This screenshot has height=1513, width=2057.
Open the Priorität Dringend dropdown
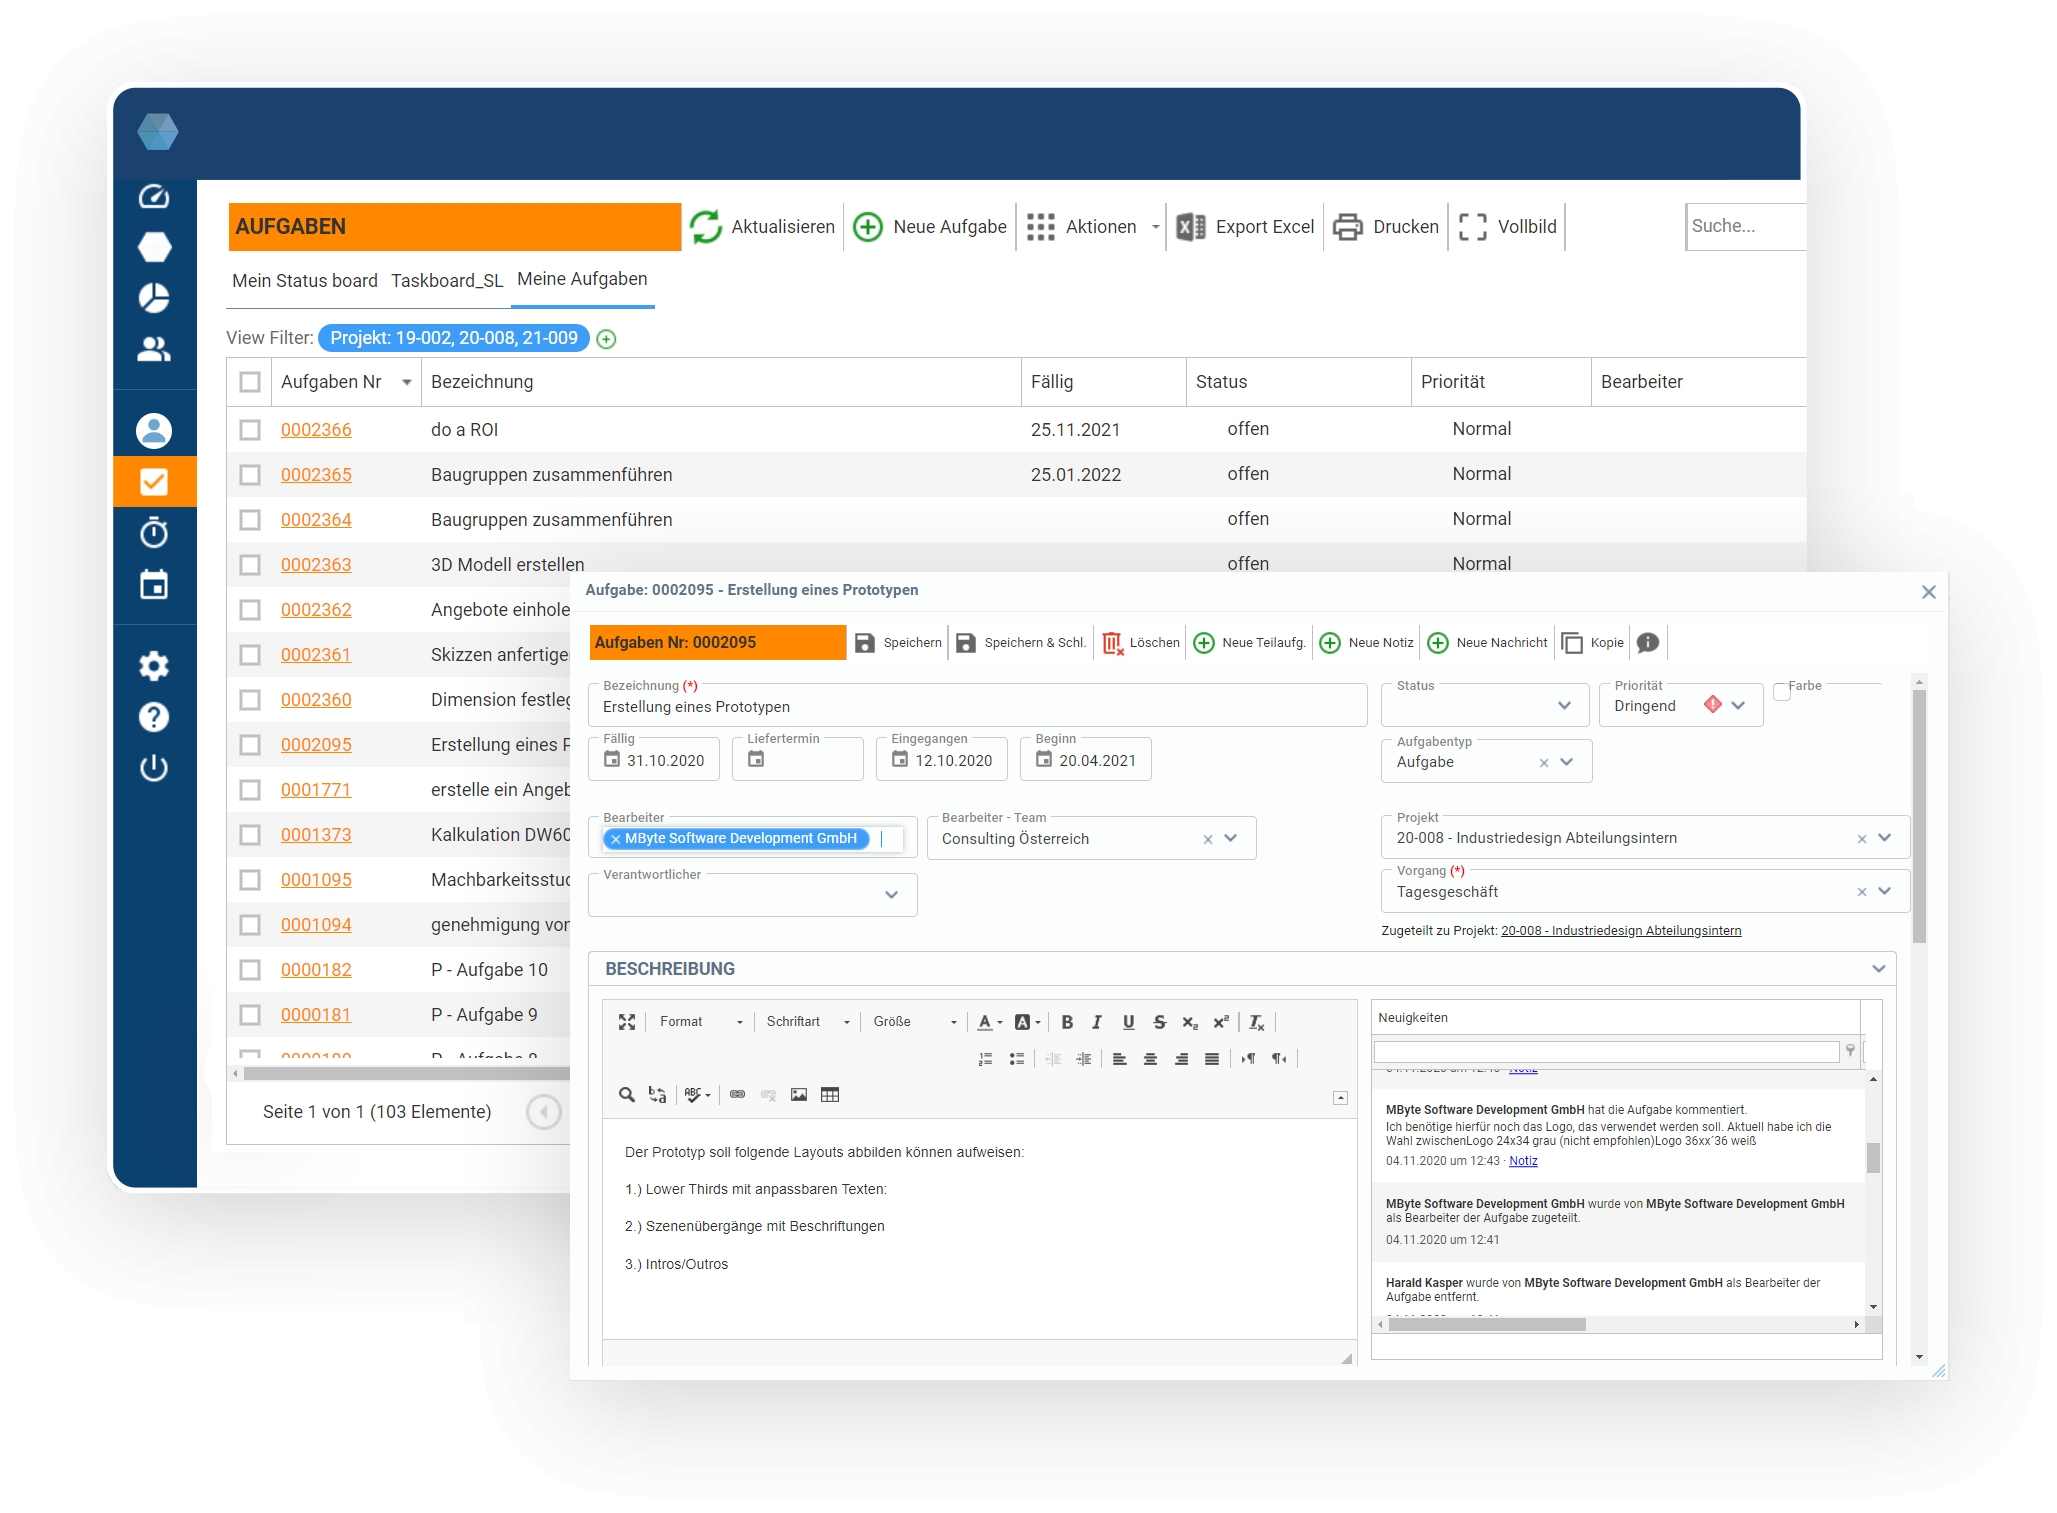coord(1738,706)
